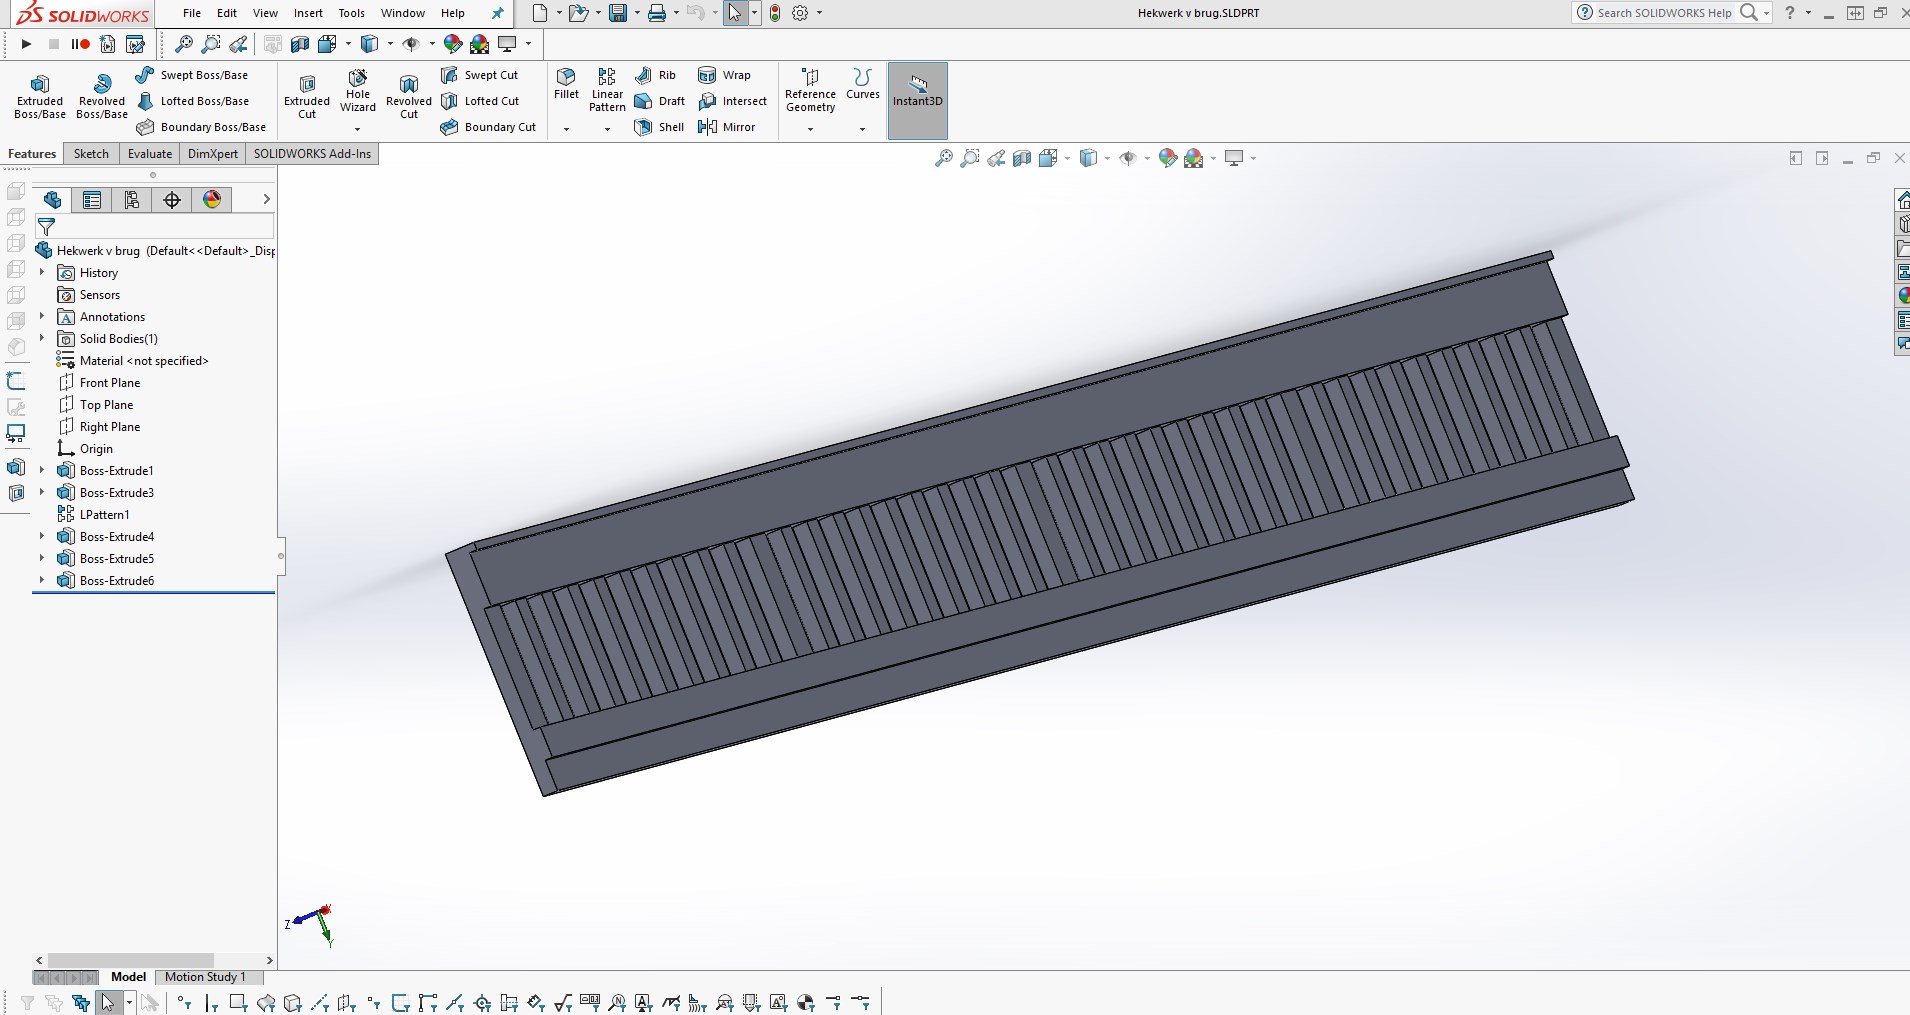Show more FeatureManager tabs arrow

[266, 200]
